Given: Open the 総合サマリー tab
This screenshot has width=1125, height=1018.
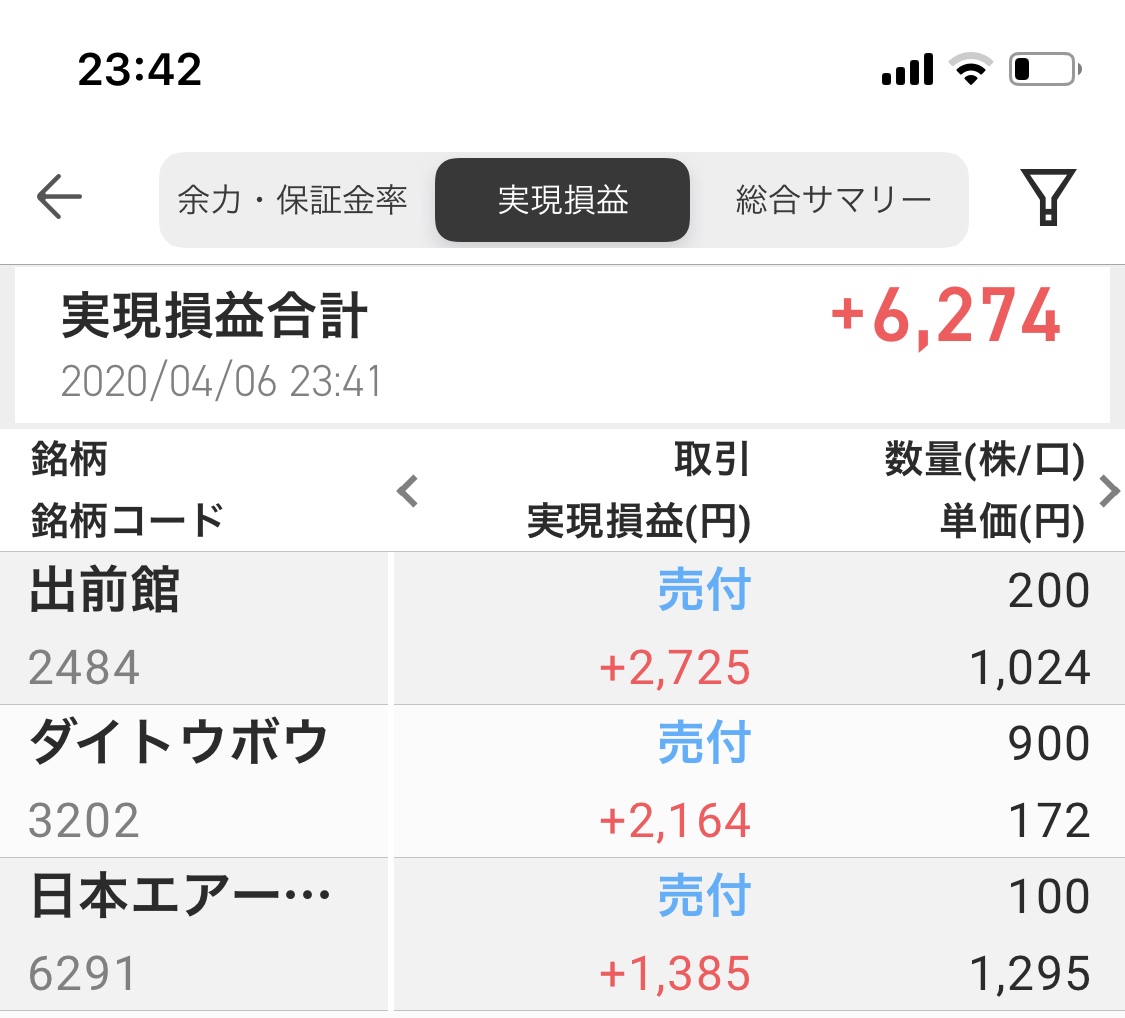Looking at the screenshot, I should (833, 200).
